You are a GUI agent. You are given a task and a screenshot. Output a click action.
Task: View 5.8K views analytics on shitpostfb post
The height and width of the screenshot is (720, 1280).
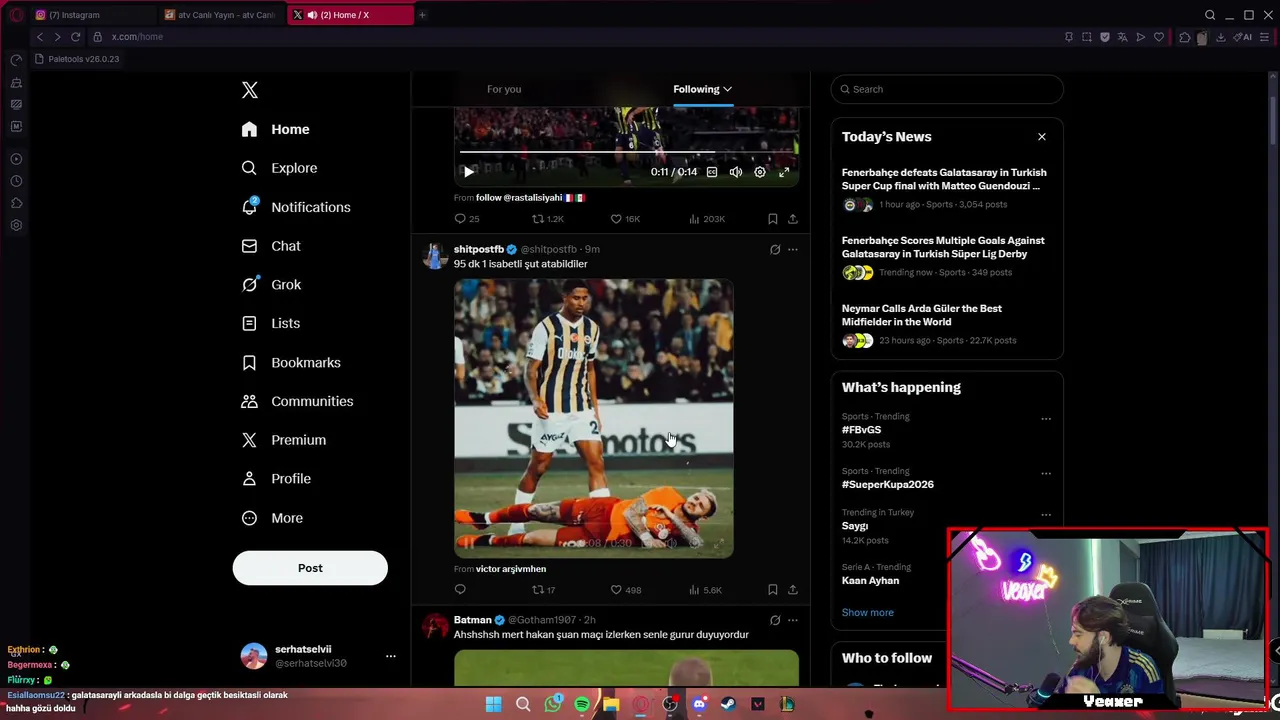(705, 590)
